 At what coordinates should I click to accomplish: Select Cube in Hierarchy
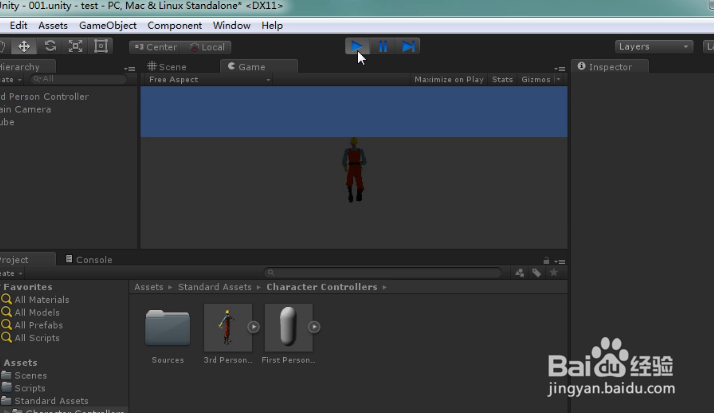[7, 122]
